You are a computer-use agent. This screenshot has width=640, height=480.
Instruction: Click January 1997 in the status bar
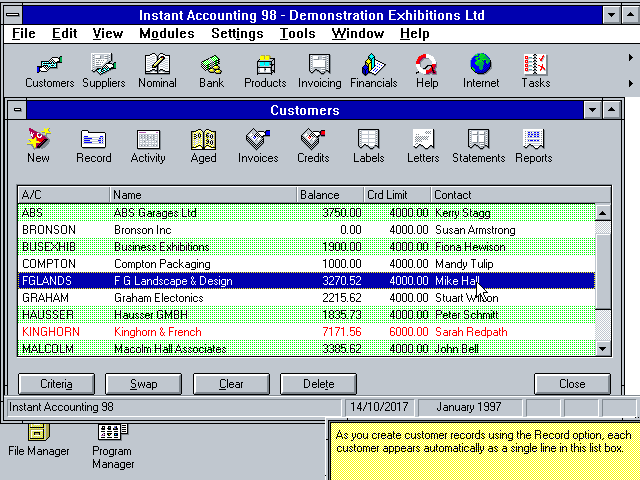(x=469, y=407)
